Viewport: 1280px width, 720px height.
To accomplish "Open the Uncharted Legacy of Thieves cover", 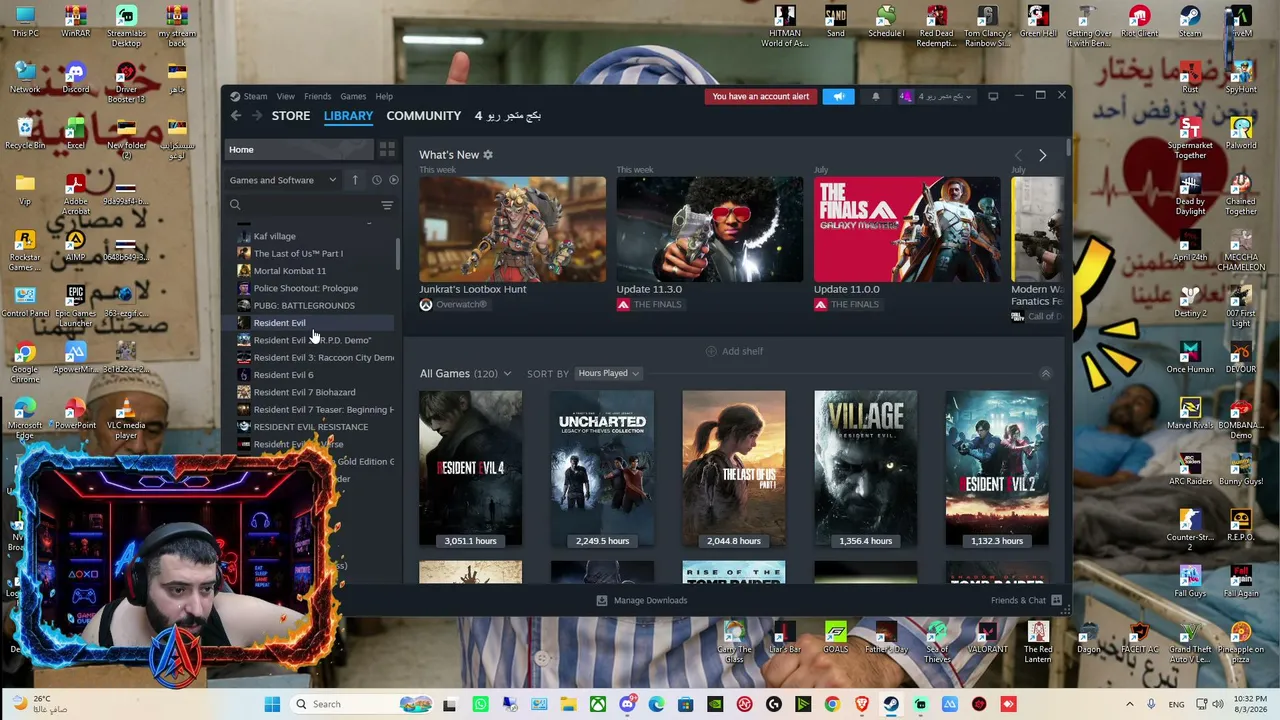I will (x=602, y=469).
